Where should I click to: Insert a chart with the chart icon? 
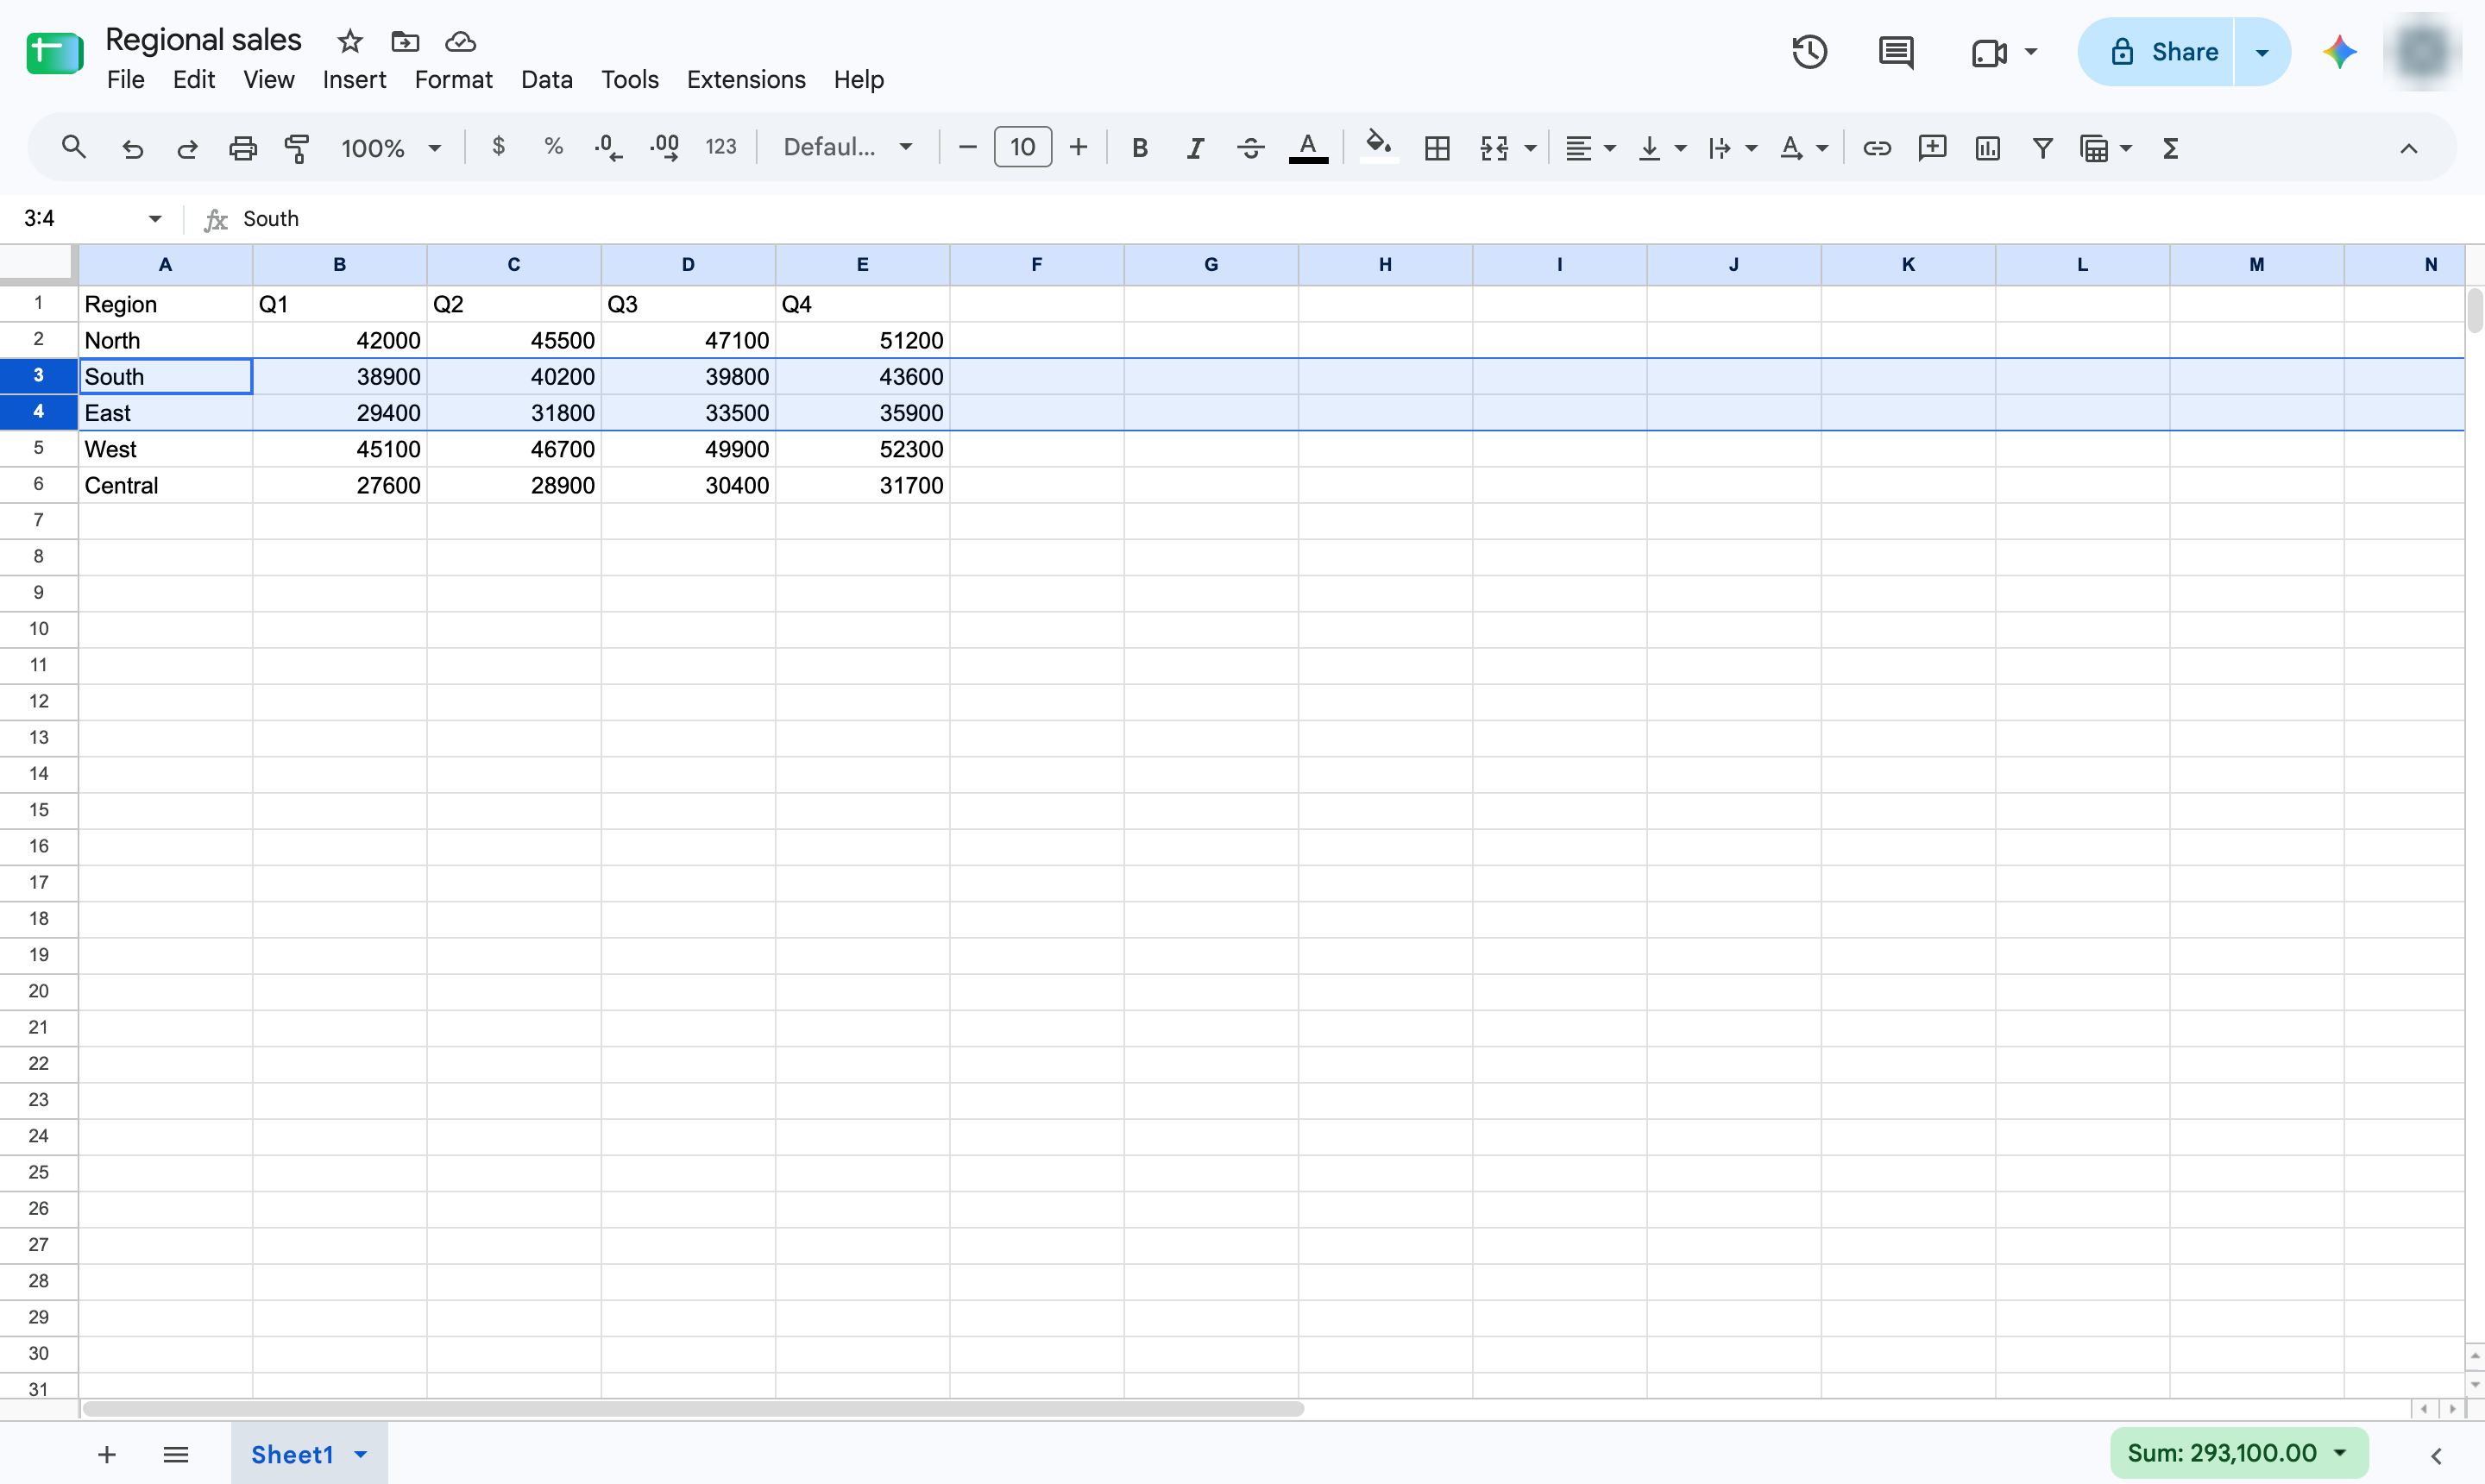pos(1987,148)
